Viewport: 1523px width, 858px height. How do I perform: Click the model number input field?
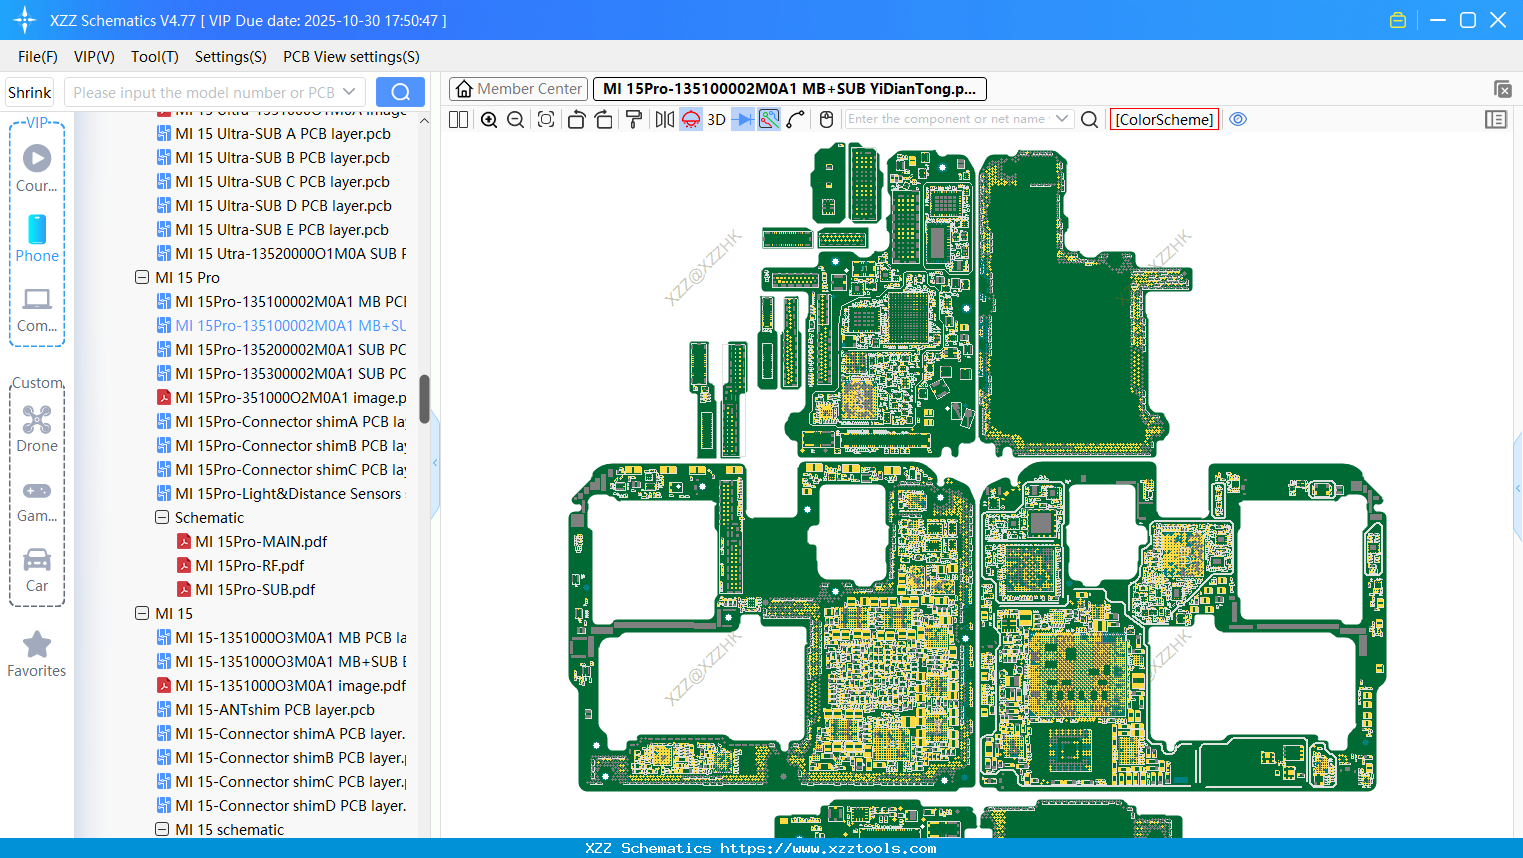point(200,91)
